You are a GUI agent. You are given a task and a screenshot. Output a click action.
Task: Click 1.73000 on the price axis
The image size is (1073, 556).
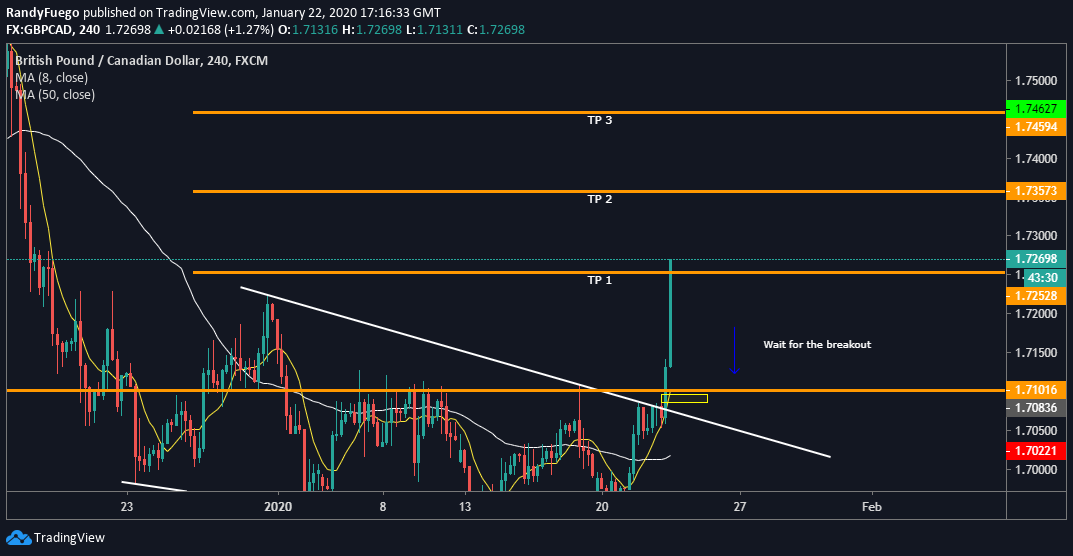1037,236
